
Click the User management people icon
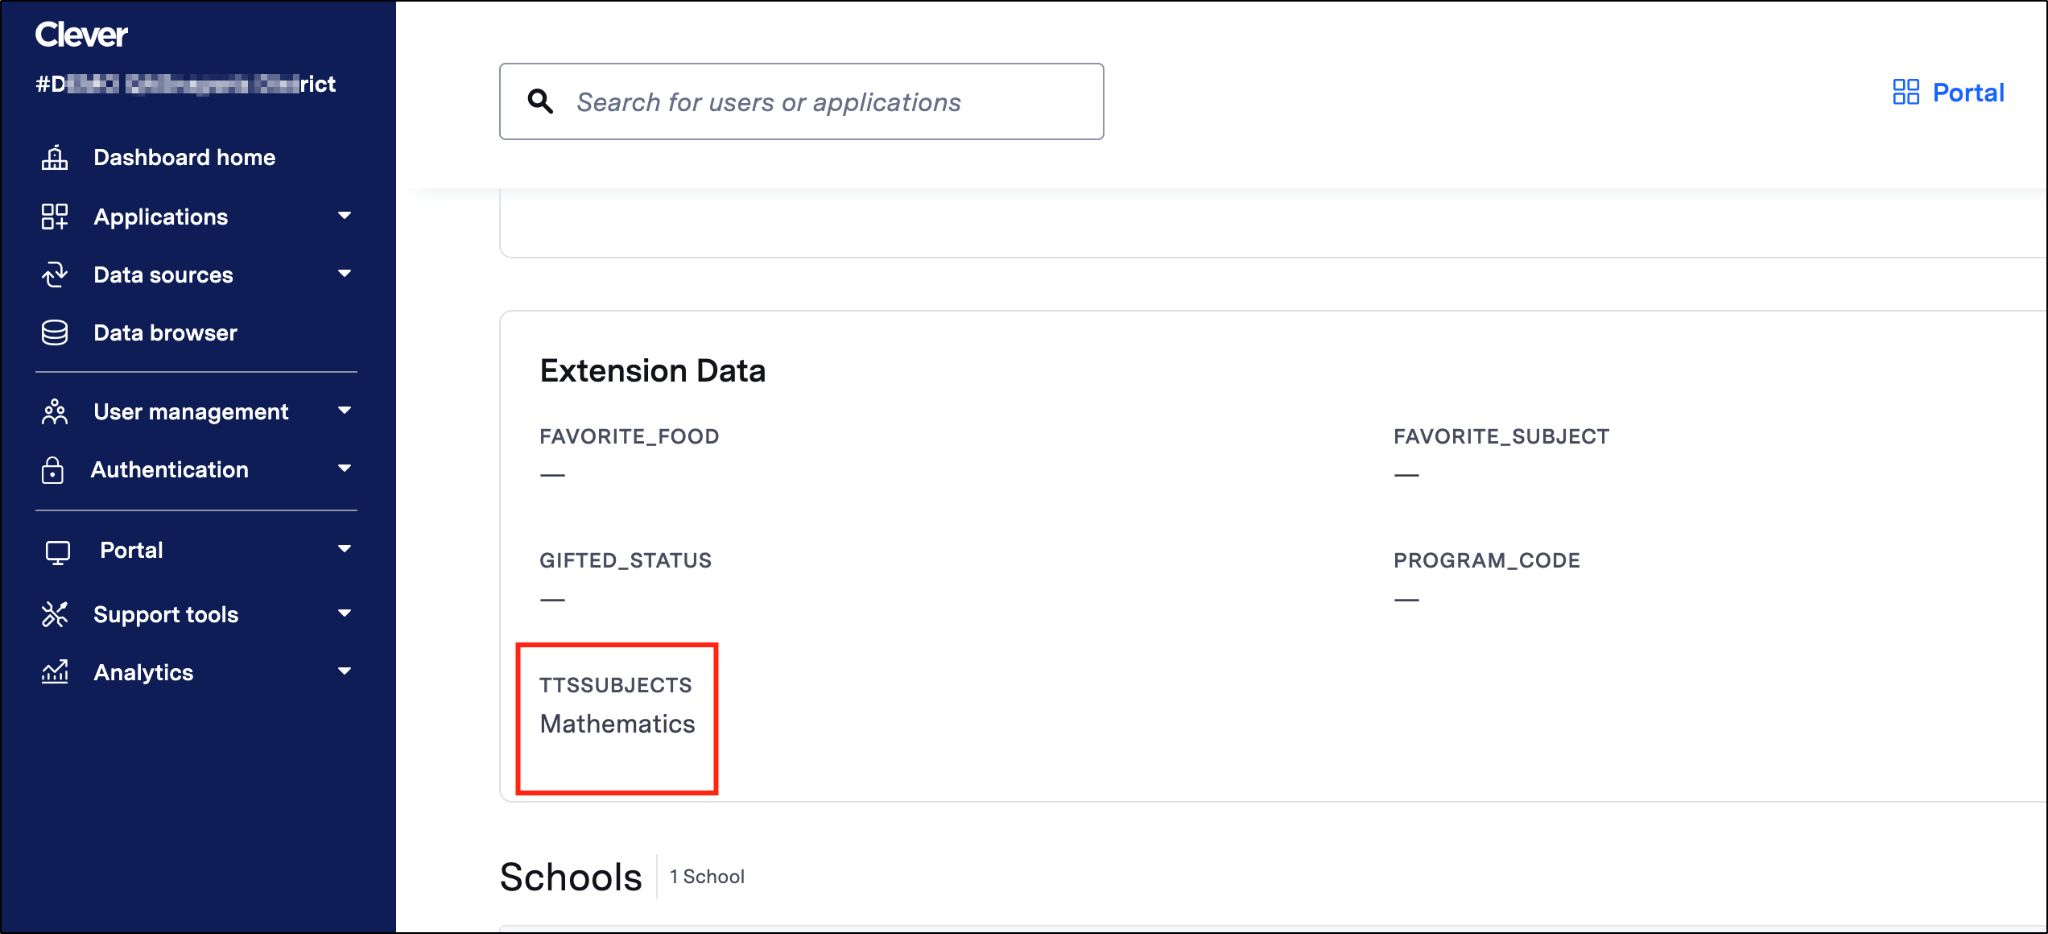55,411
